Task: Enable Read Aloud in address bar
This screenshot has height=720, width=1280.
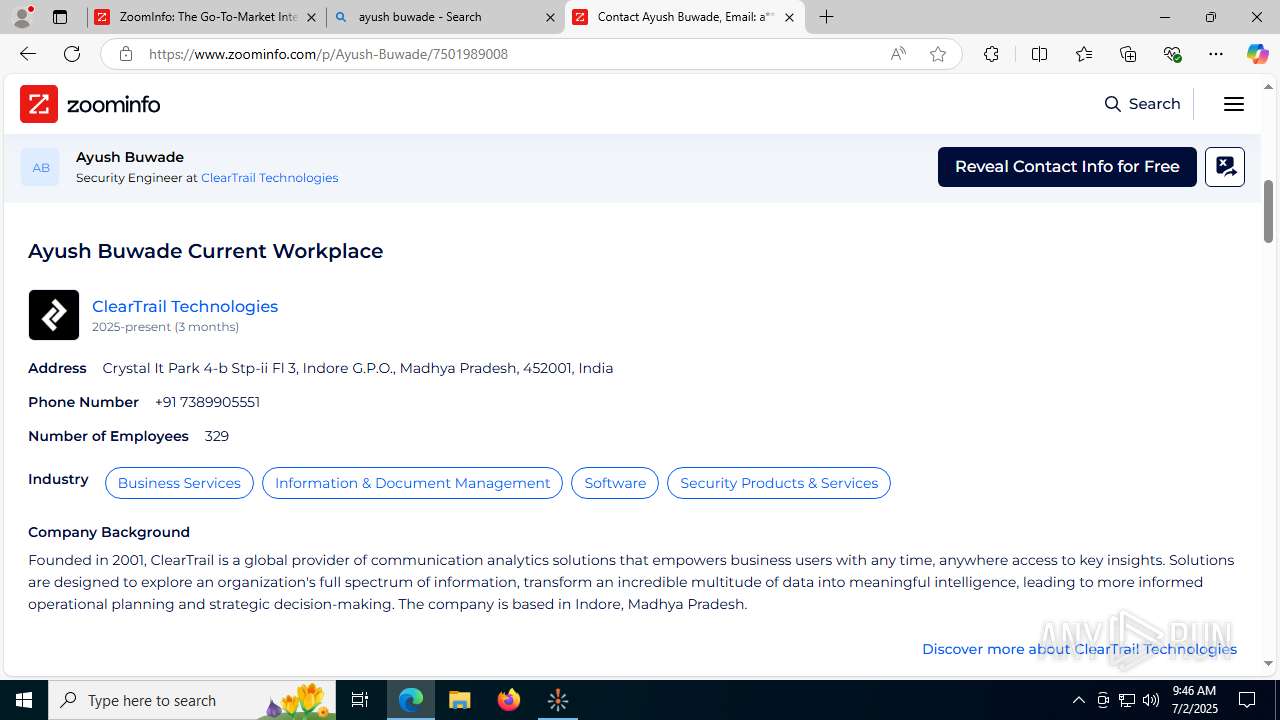Action: point(898,54)
